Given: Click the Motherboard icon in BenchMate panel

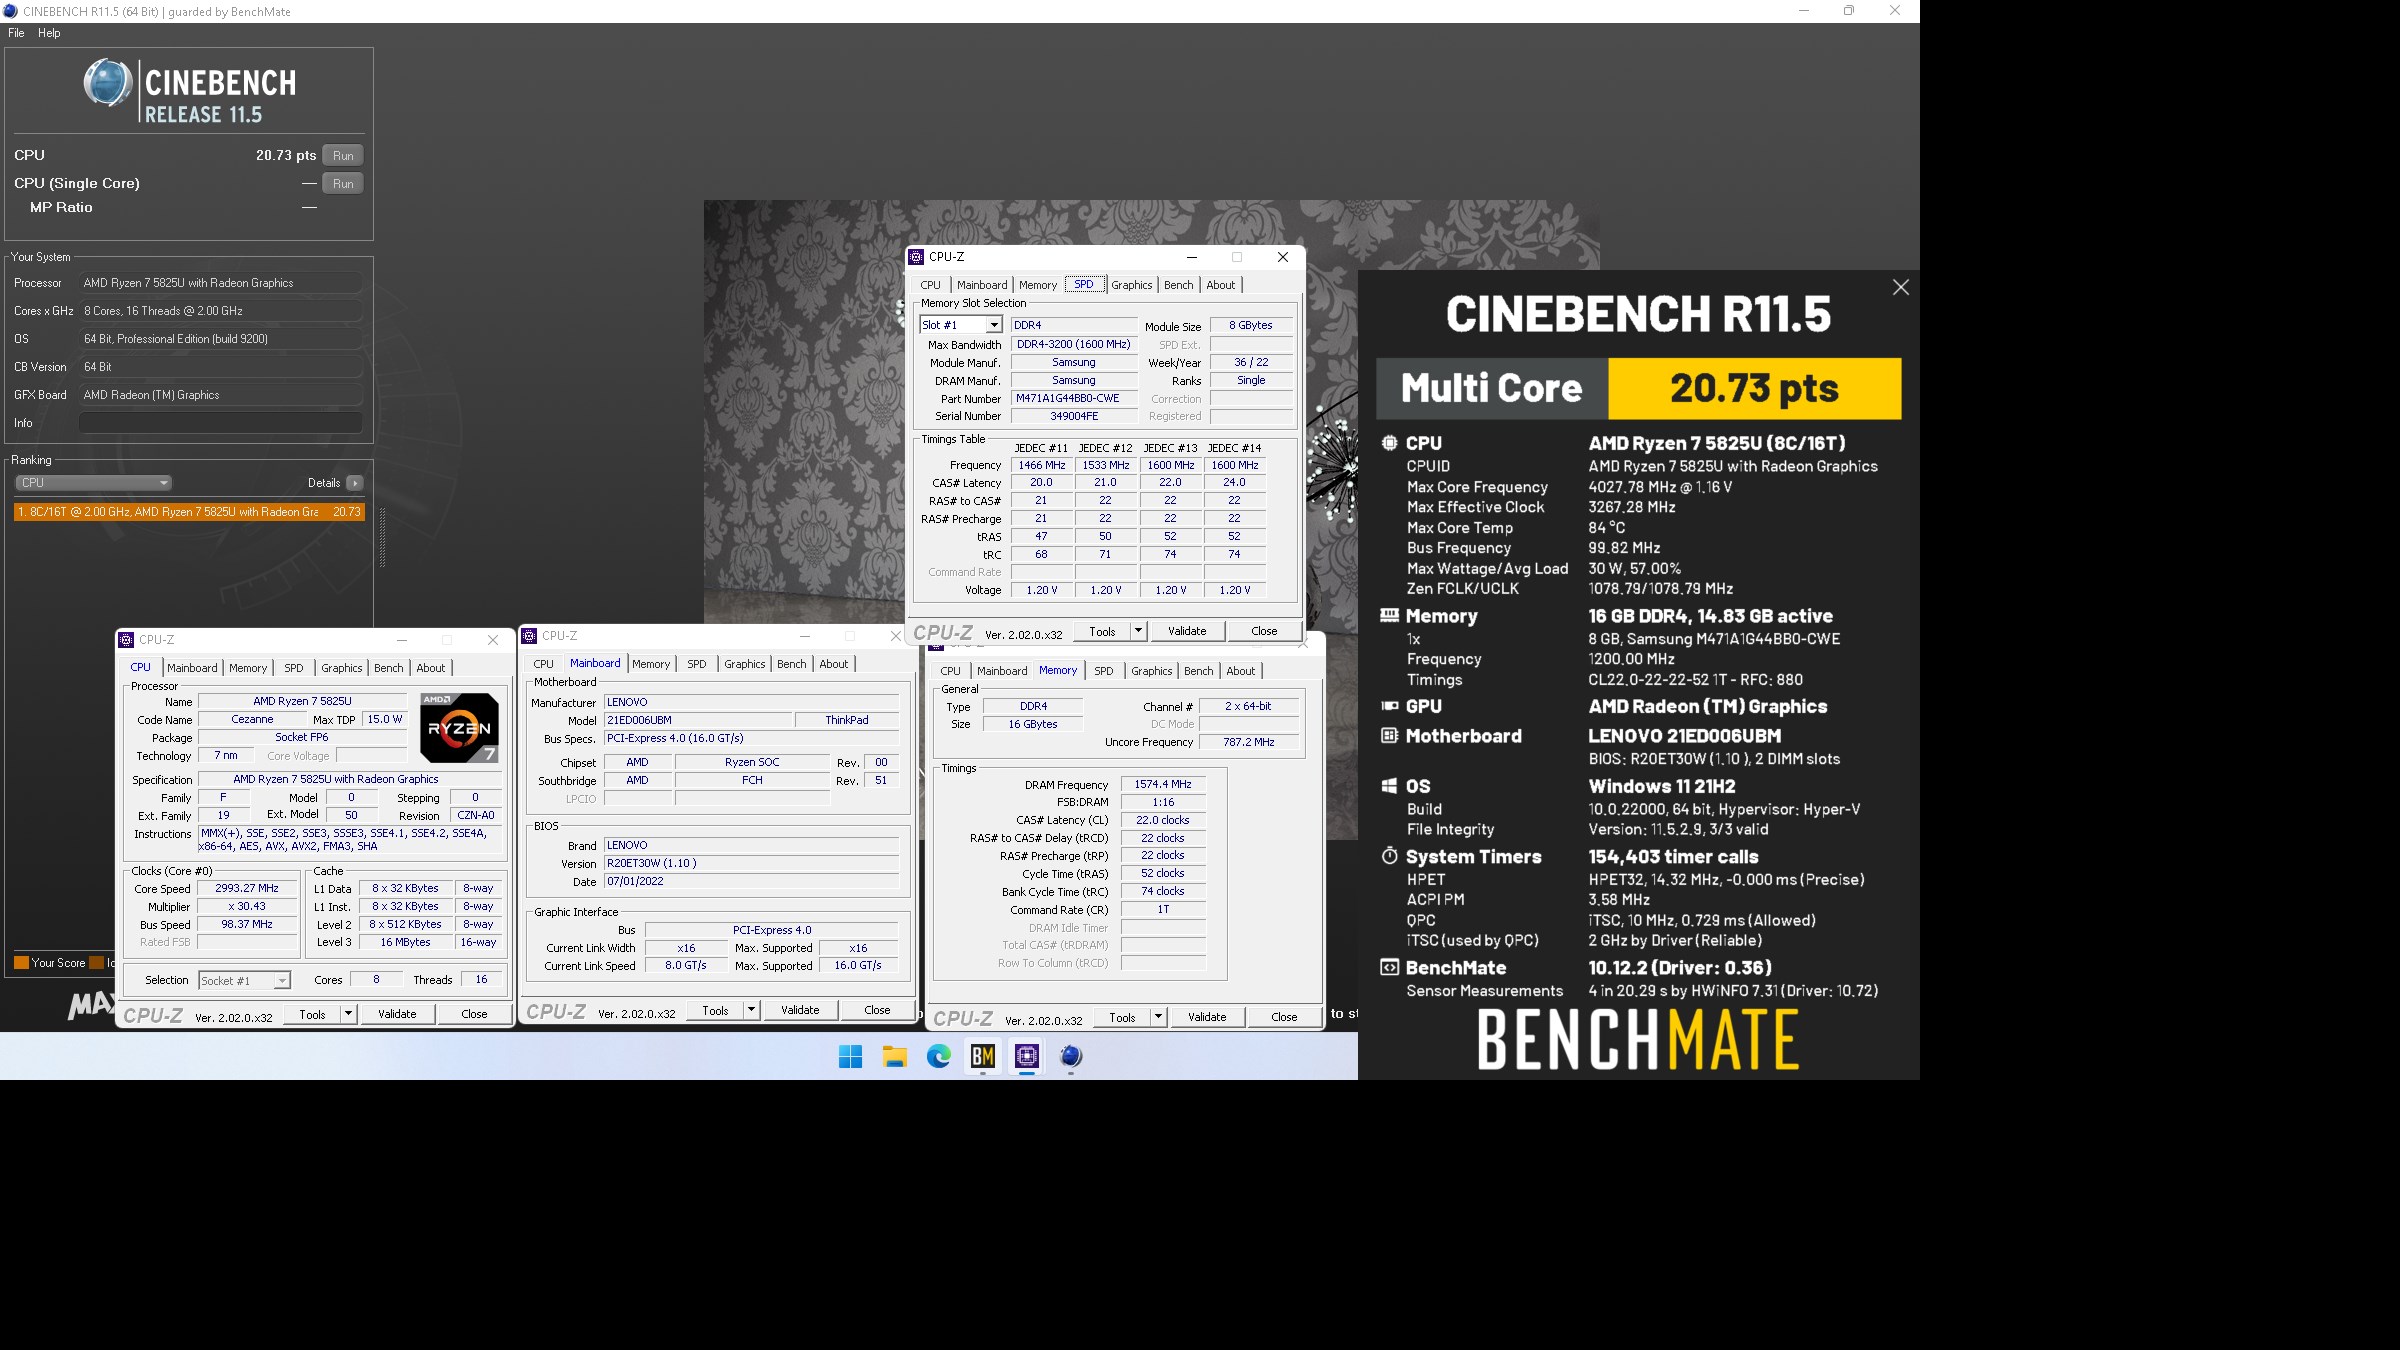Looking at the screenshot, I should pos(1389,736).
